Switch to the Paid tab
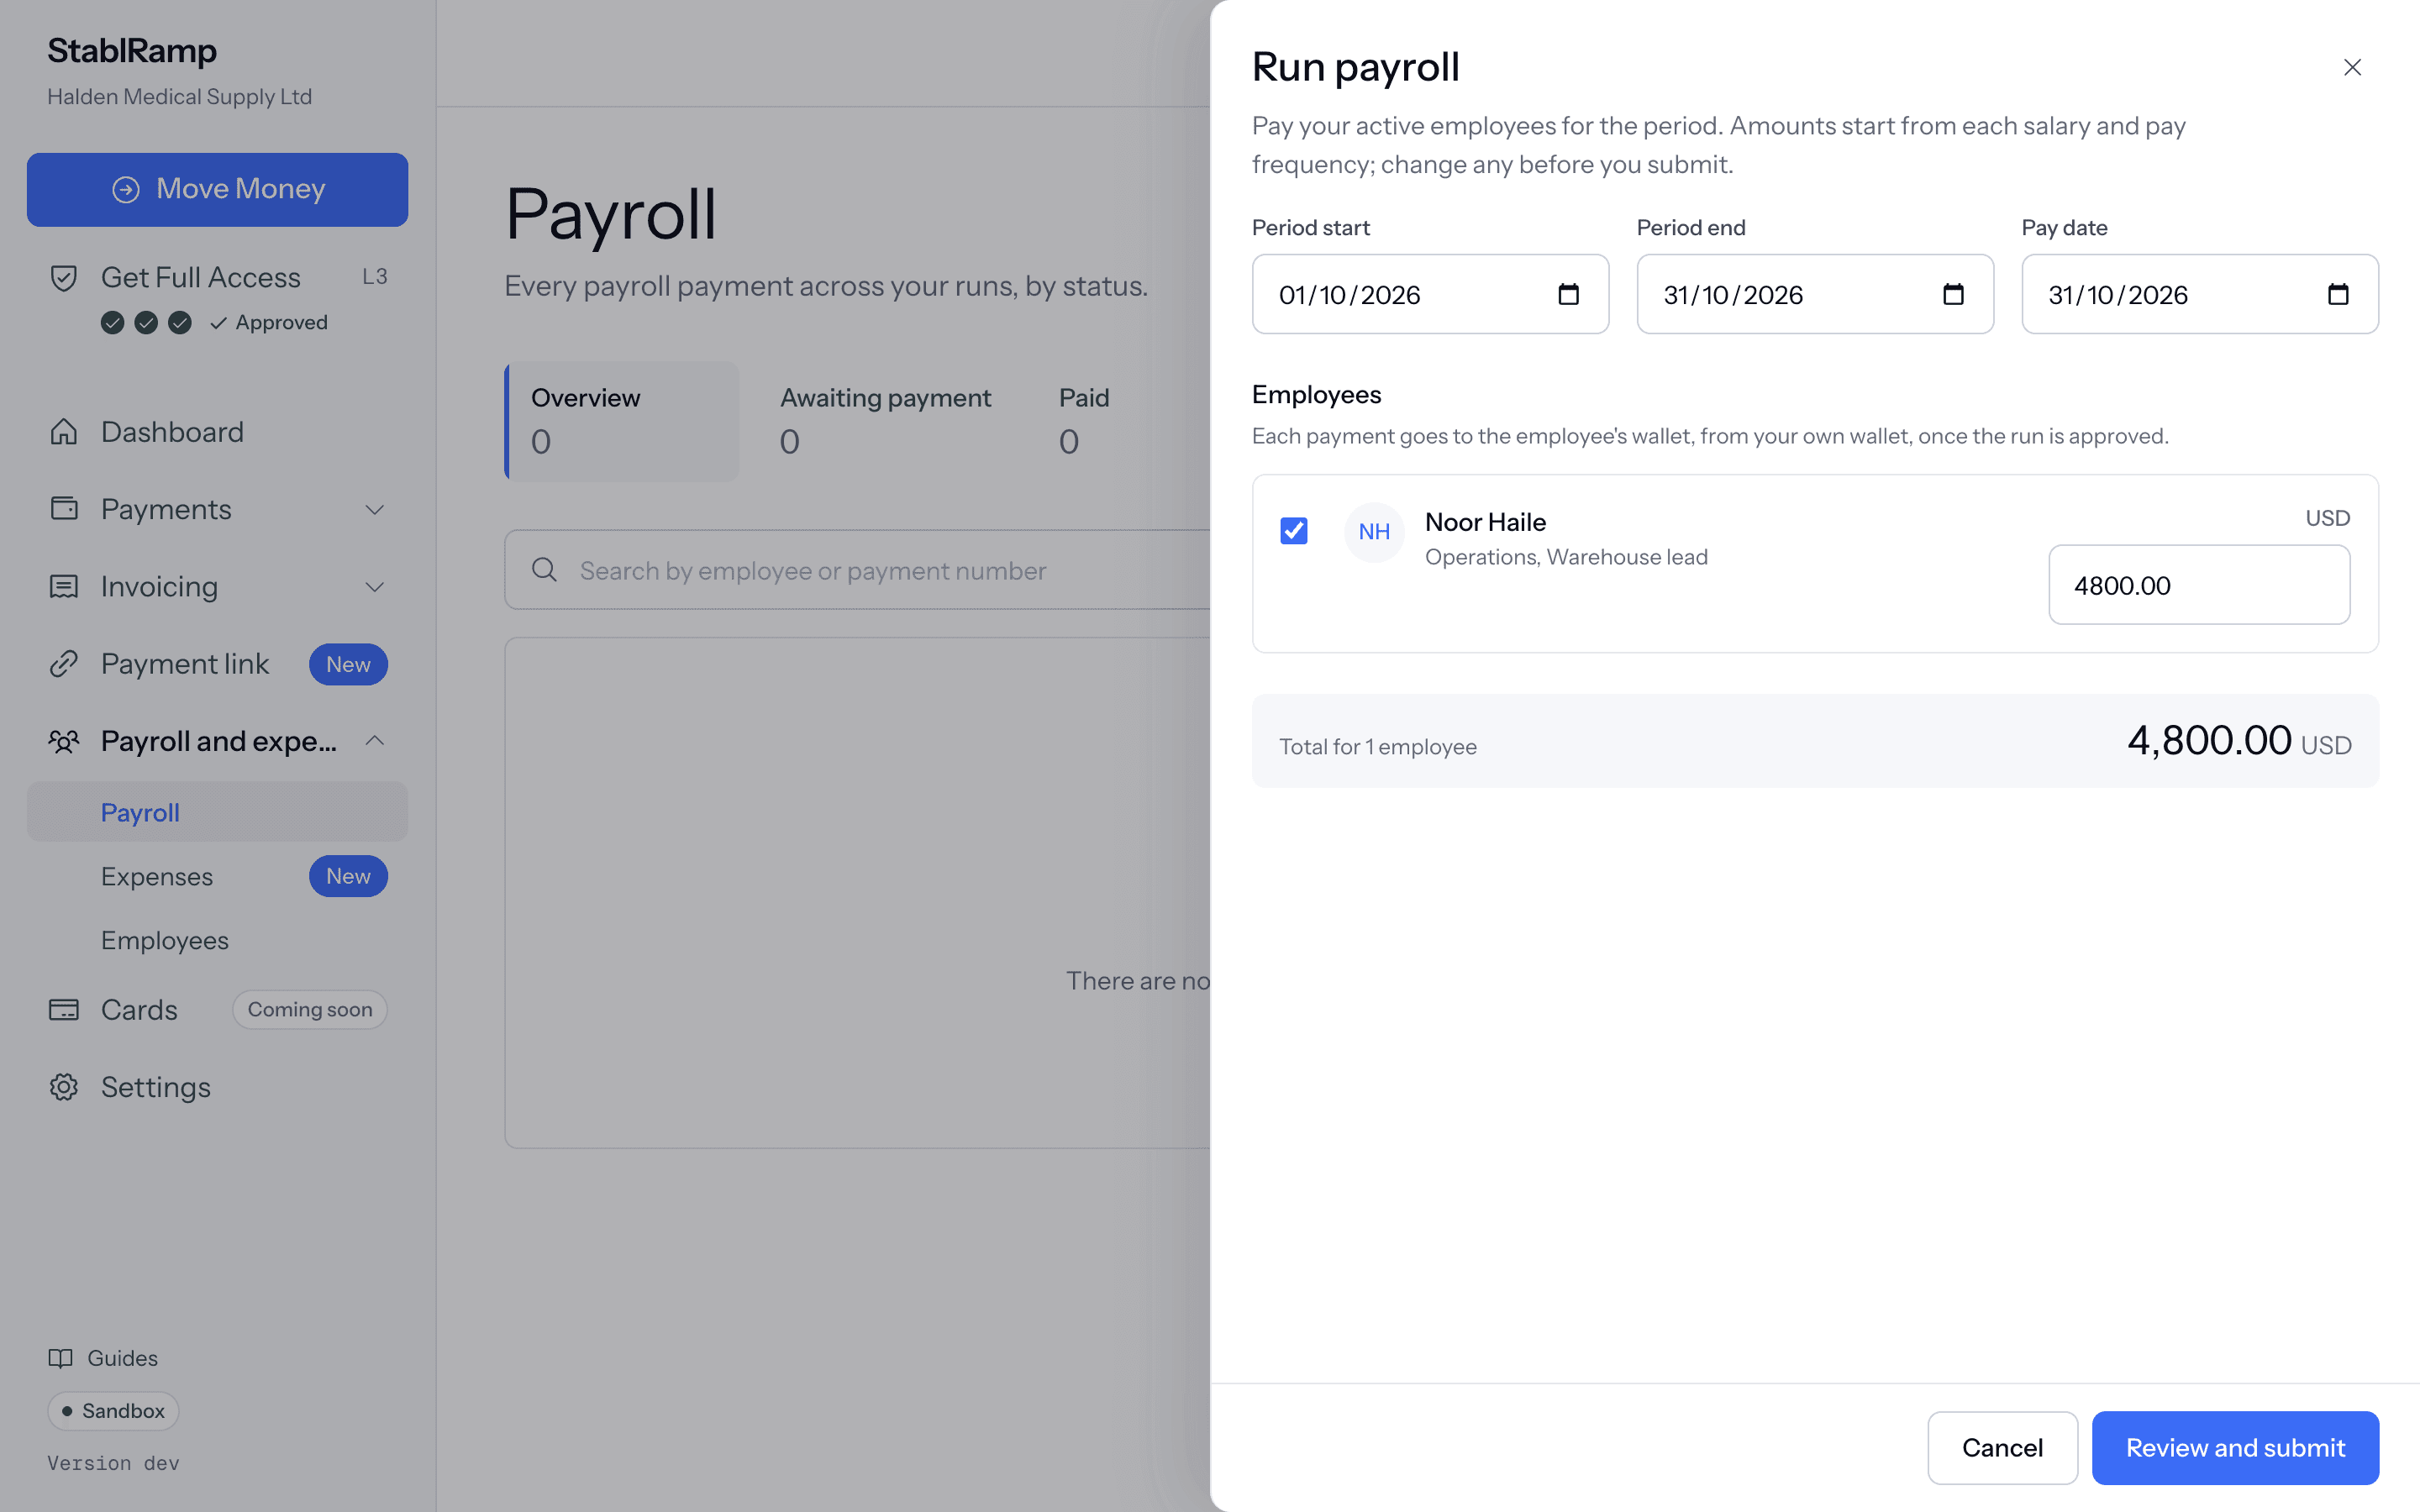The height and width of the screenshot is (1512, 2420). point(1084,421)
